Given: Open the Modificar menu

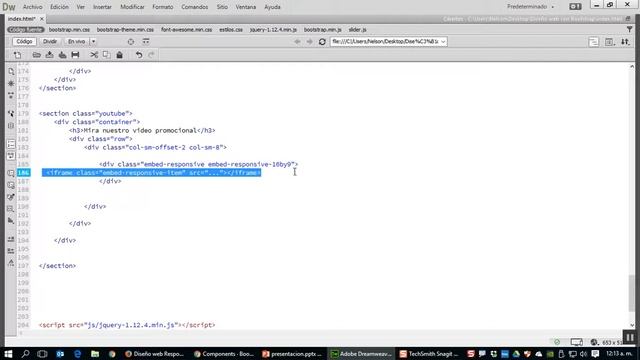Looking at the screenshot, I should (x=132, y=7).
